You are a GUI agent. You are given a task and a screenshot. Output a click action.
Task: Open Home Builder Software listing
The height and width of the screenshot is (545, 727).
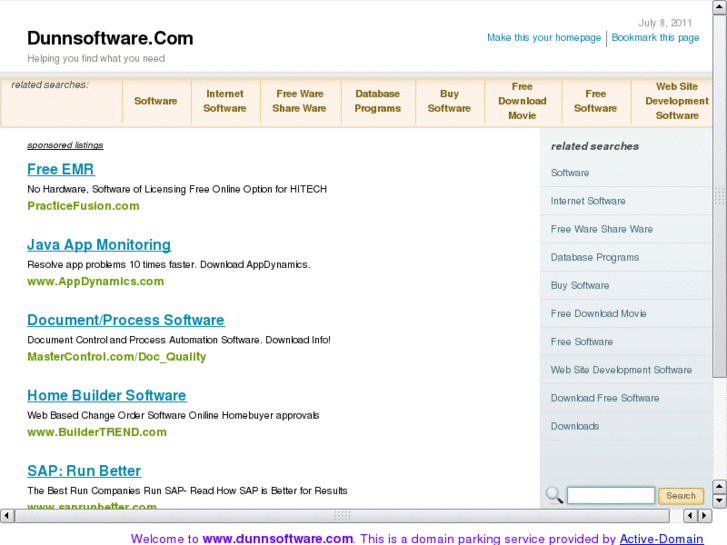pyautogui.click(x=107, y=396)
